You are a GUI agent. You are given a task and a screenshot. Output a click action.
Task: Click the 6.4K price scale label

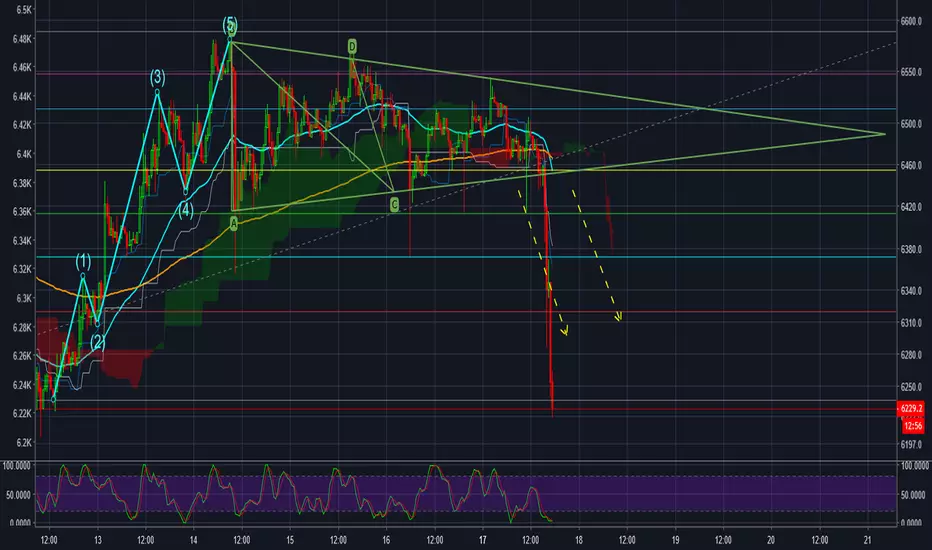coord(24,154)
